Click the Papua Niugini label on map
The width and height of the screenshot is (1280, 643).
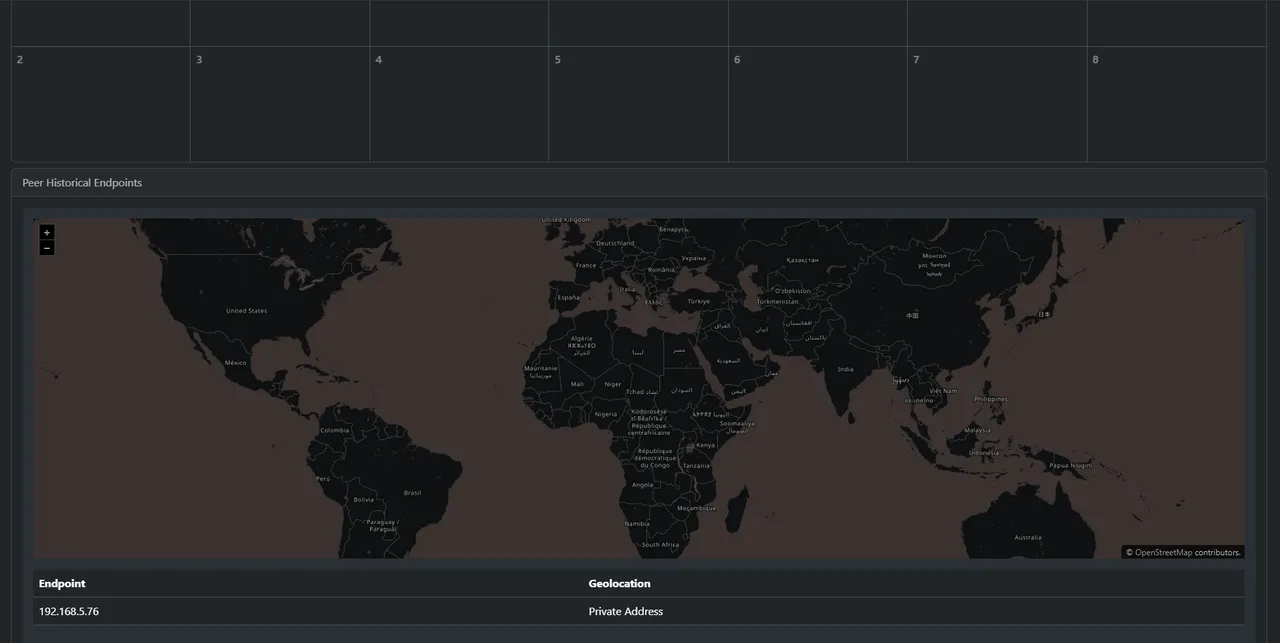click(1070, 465)
